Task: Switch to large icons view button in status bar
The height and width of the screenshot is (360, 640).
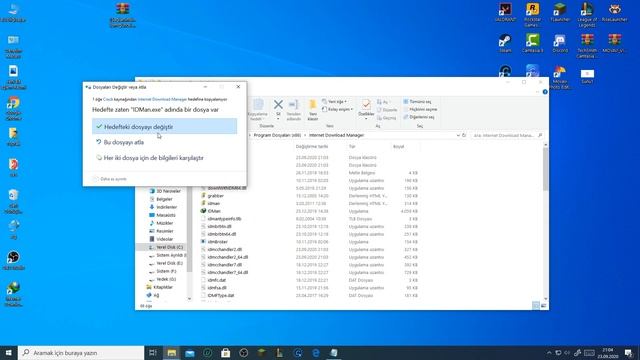Action: [x=543, y=306]
